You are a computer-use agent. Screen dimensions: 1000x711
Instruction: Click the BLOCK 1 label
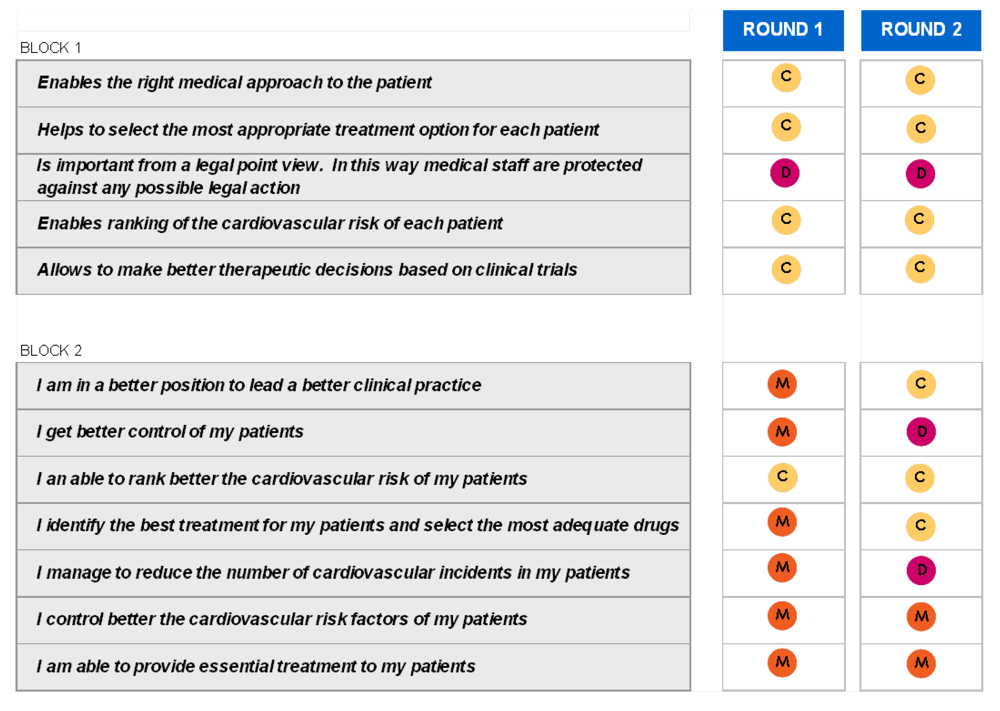tap(51, 48)
